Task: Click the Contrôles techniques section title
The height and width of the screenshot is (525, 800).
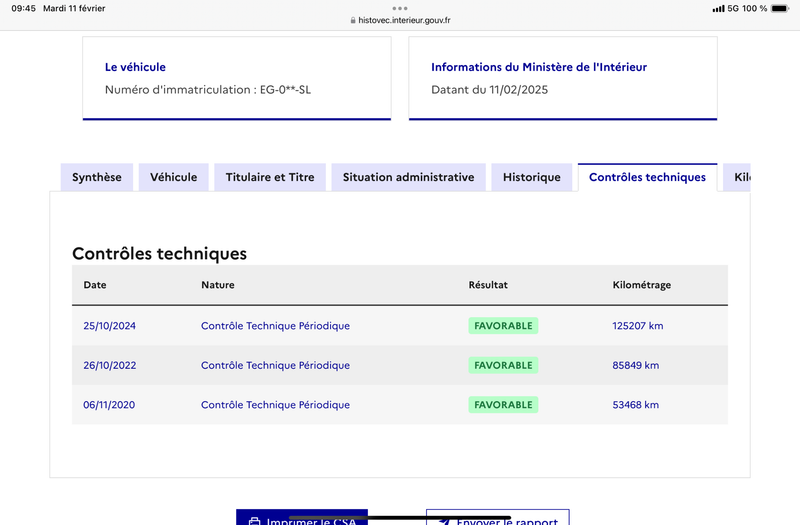Action: point(159,254)
